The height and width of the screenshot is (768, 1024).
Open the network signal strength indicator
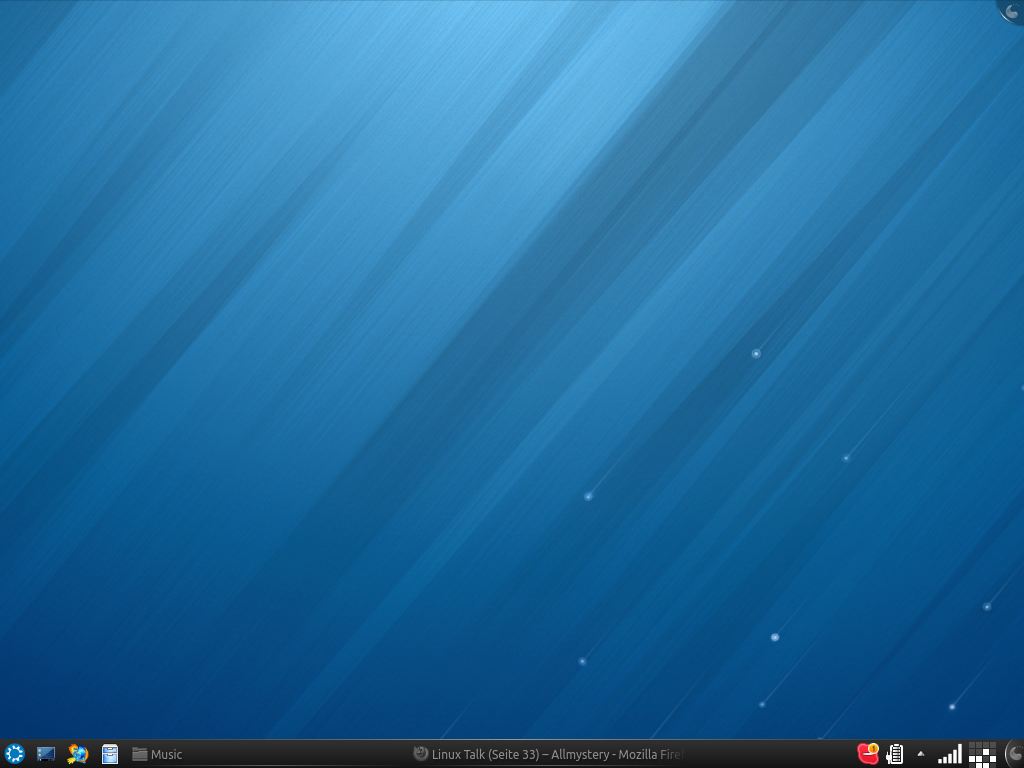[950, 754]
